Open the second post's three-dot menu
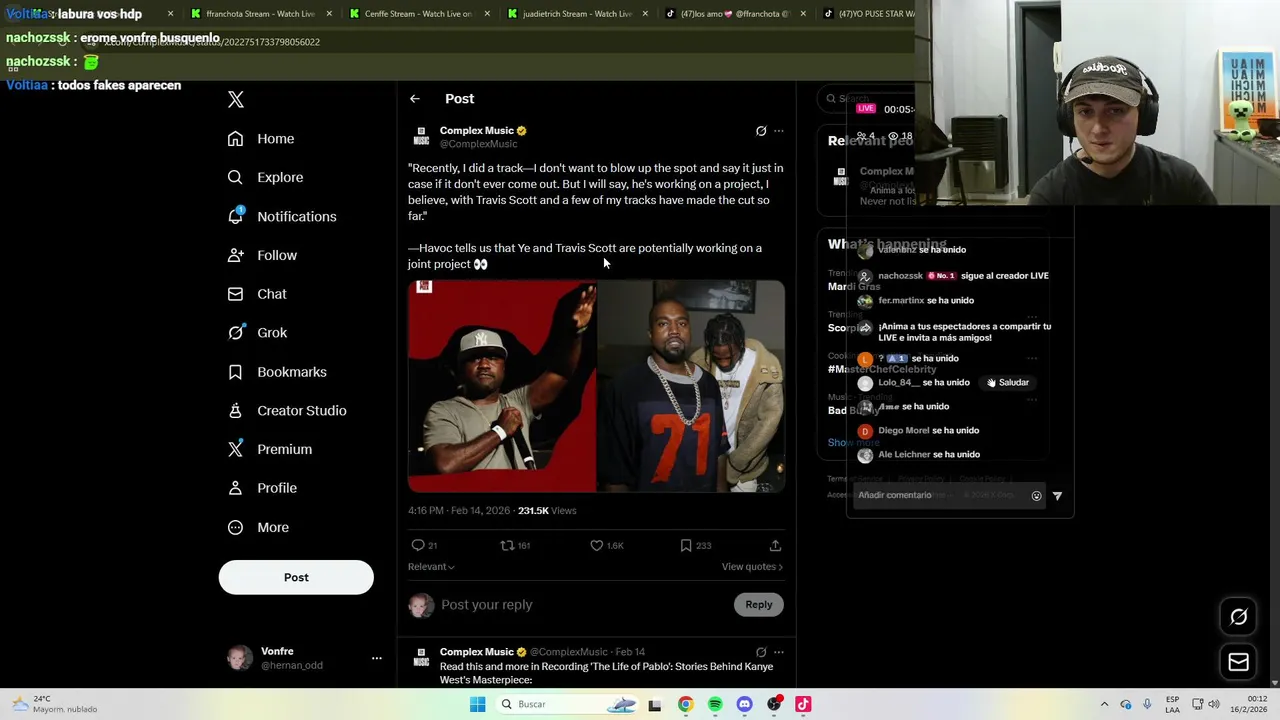The image size is (1280, 720). [x=779, y=652]
